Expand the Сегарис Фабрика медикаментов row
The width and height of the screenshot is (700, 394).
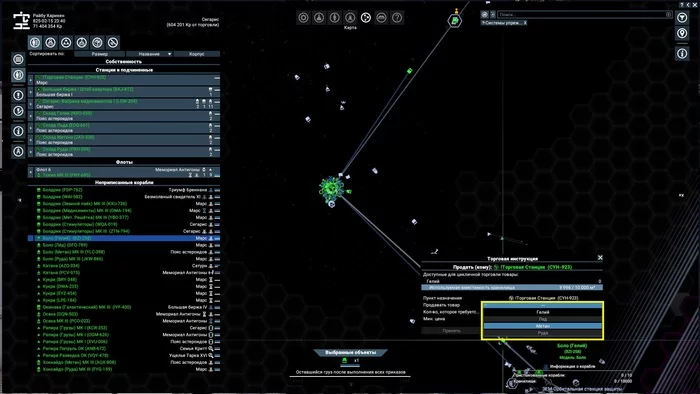click(x=31, y=104)
